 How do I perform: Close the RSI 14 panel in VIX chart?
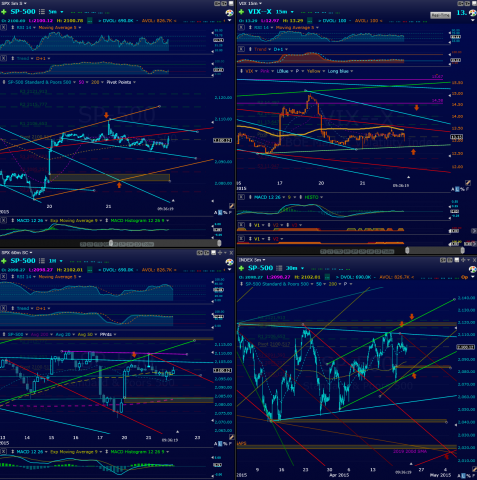pyautogui.click(x=241, y=28)
